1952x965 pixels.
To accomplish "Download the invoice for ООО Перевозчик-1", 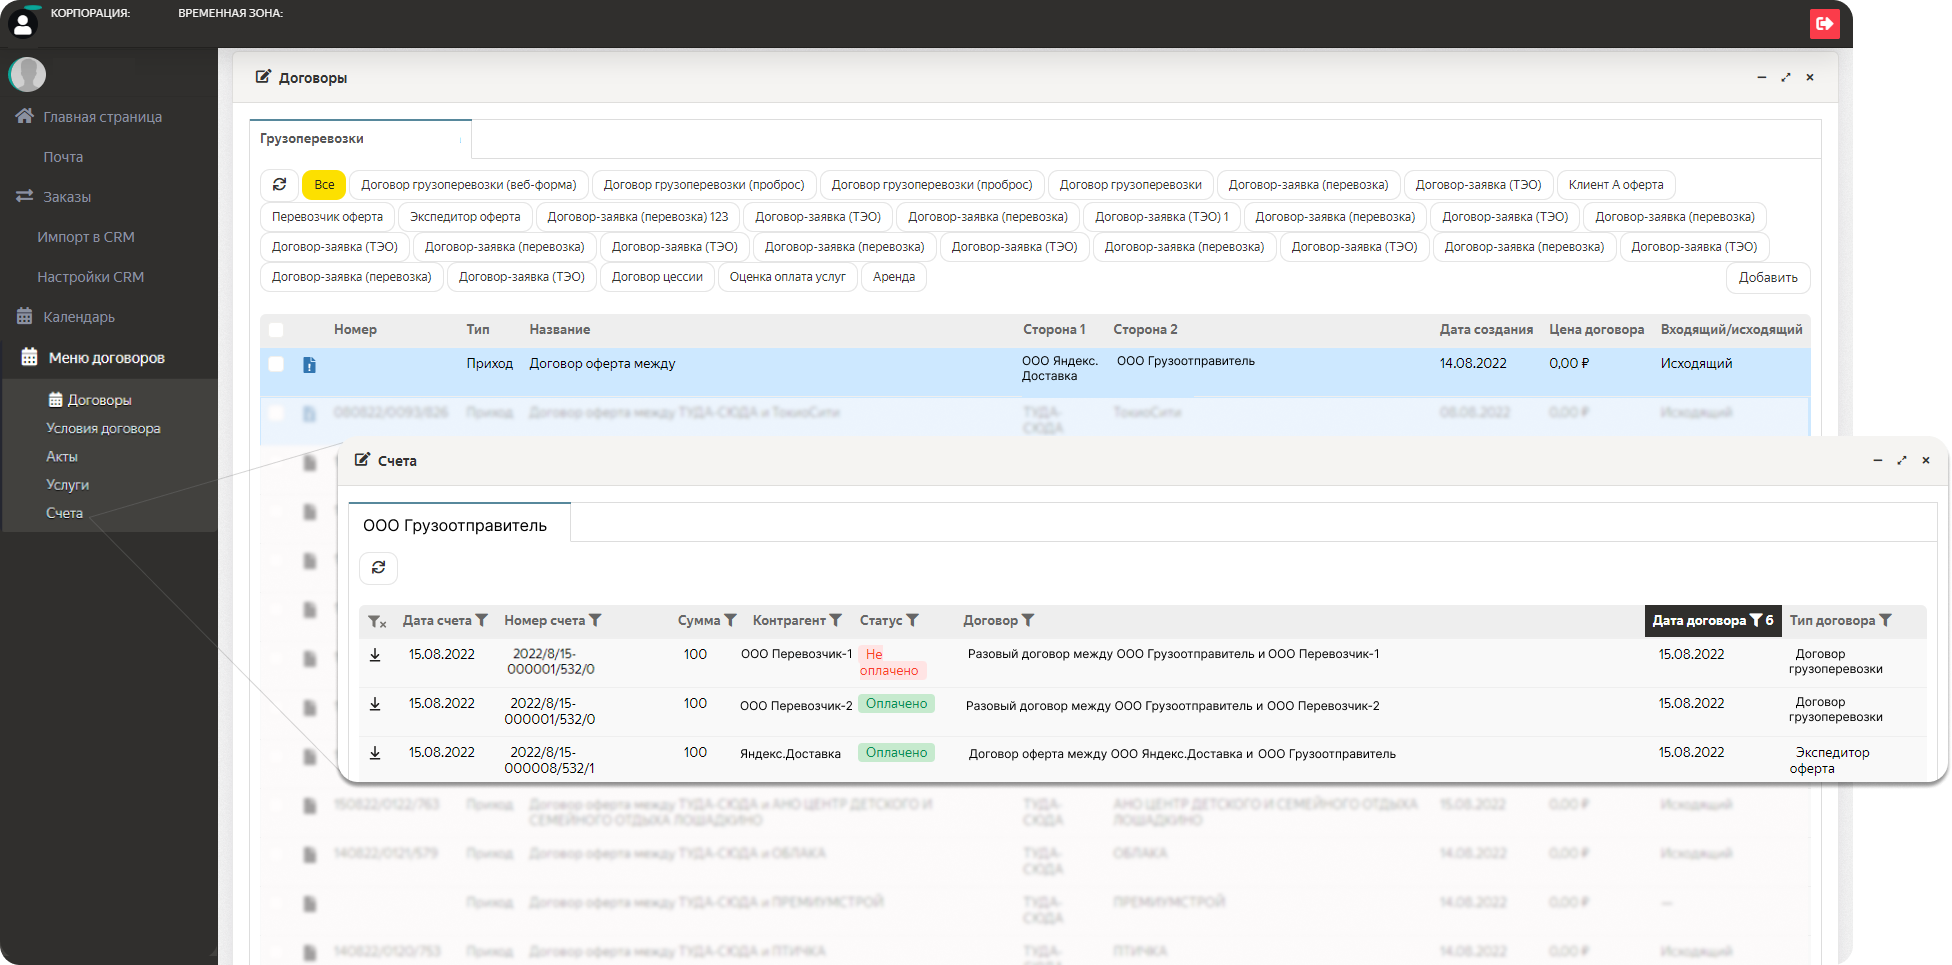I will 375,655.
